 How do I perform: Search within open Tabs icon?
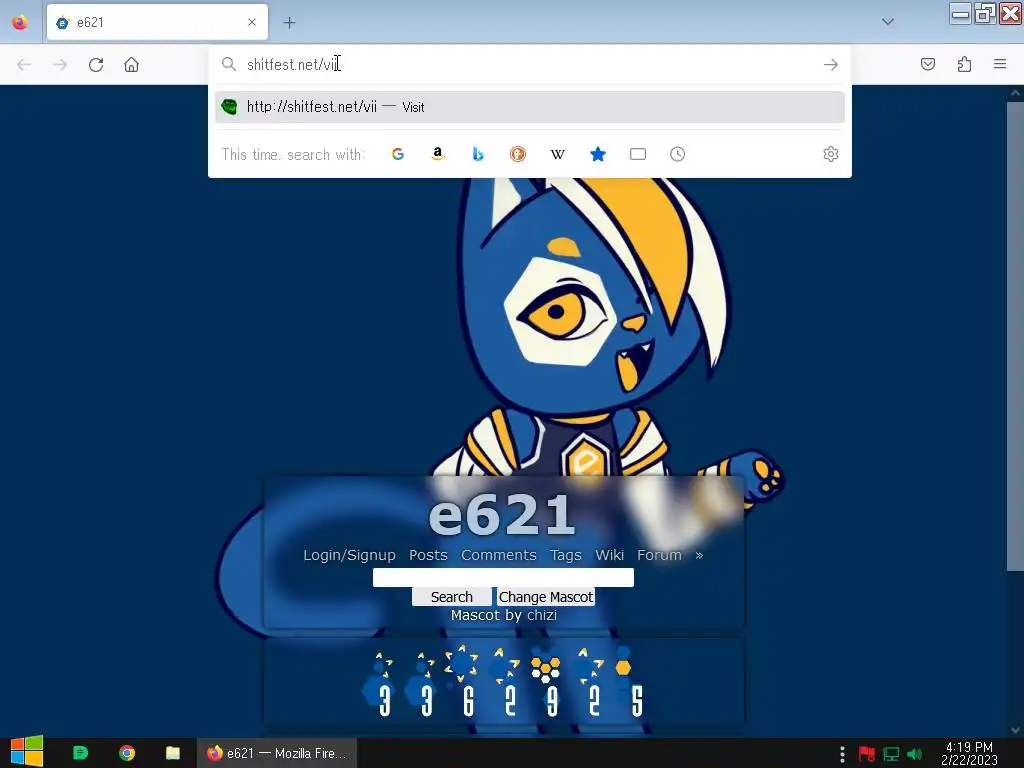pyautogui.click(x=638, y=154)
